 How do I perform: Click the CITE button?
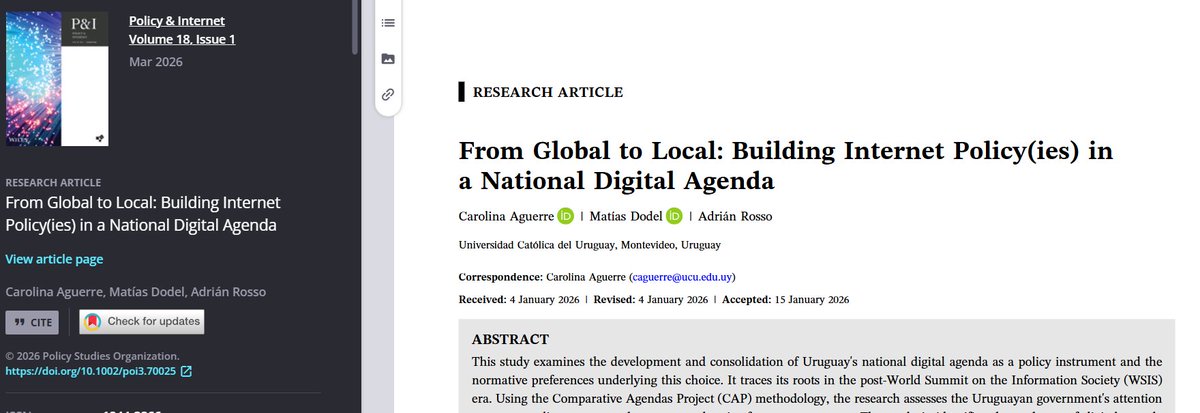(32, 322)
